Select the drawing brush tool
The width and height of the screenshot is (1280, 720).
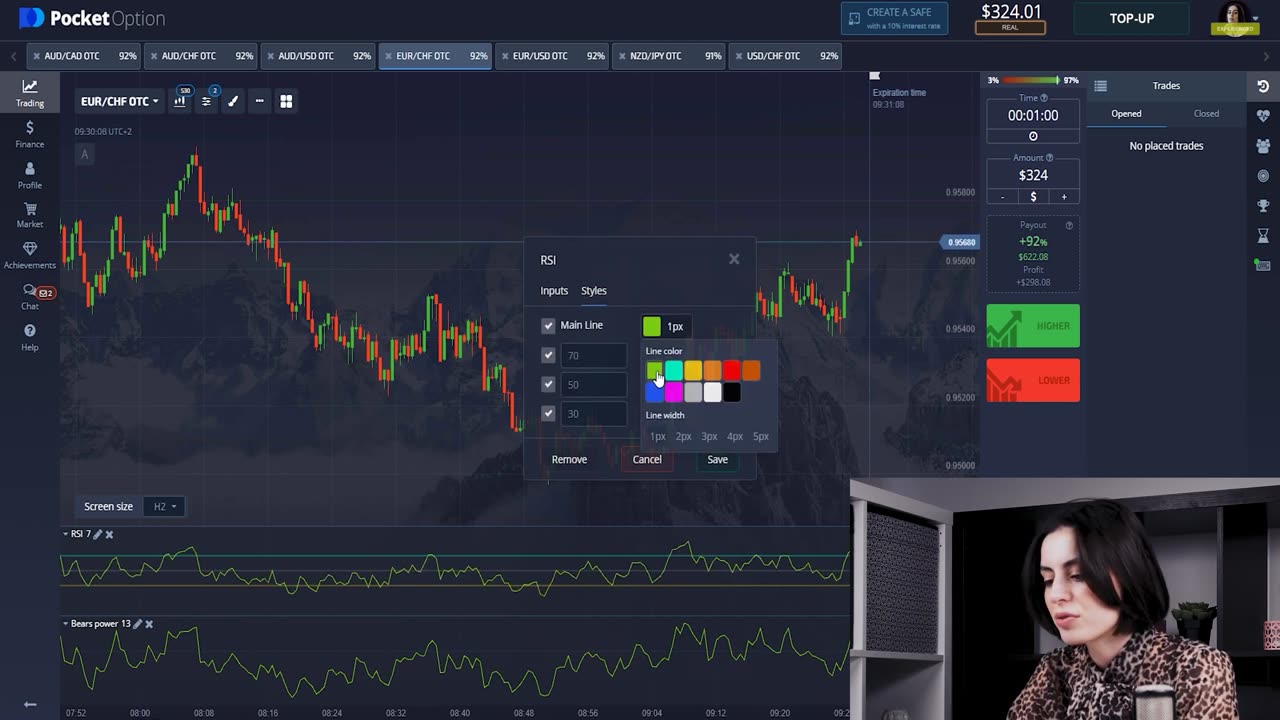pyautogui.click(x=233, y=101)
